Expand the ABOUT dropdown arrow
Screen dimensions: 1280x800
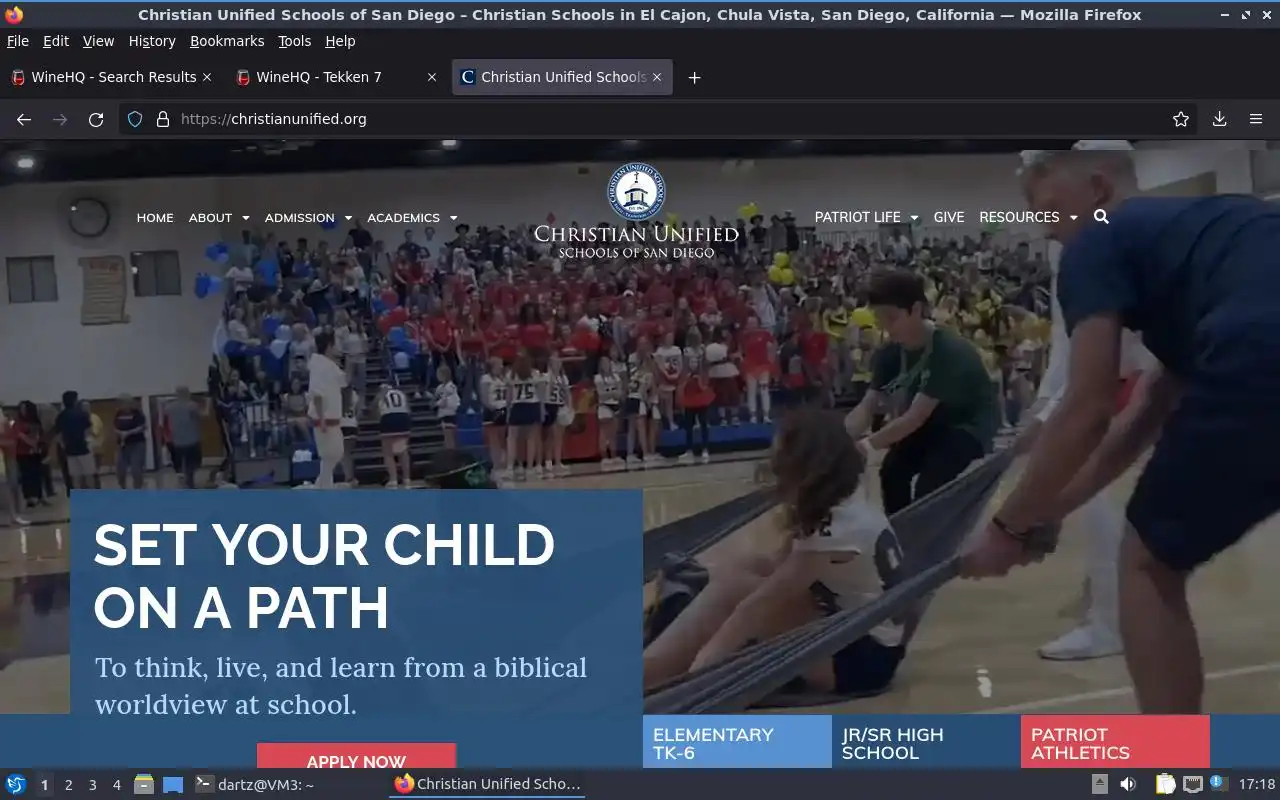coord(246,218)
